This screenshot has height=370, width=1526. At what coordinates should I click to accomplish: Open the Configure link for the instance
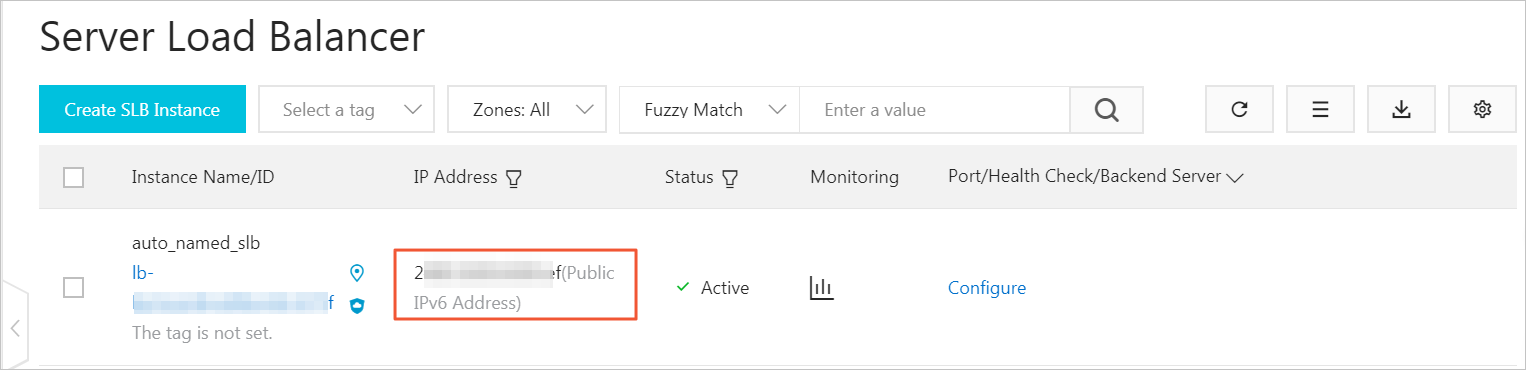987,288
